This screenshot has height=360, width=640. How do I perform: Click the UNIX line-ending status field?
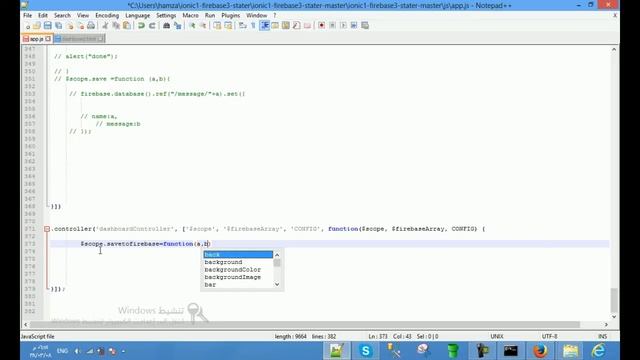(x=497, y=336)
